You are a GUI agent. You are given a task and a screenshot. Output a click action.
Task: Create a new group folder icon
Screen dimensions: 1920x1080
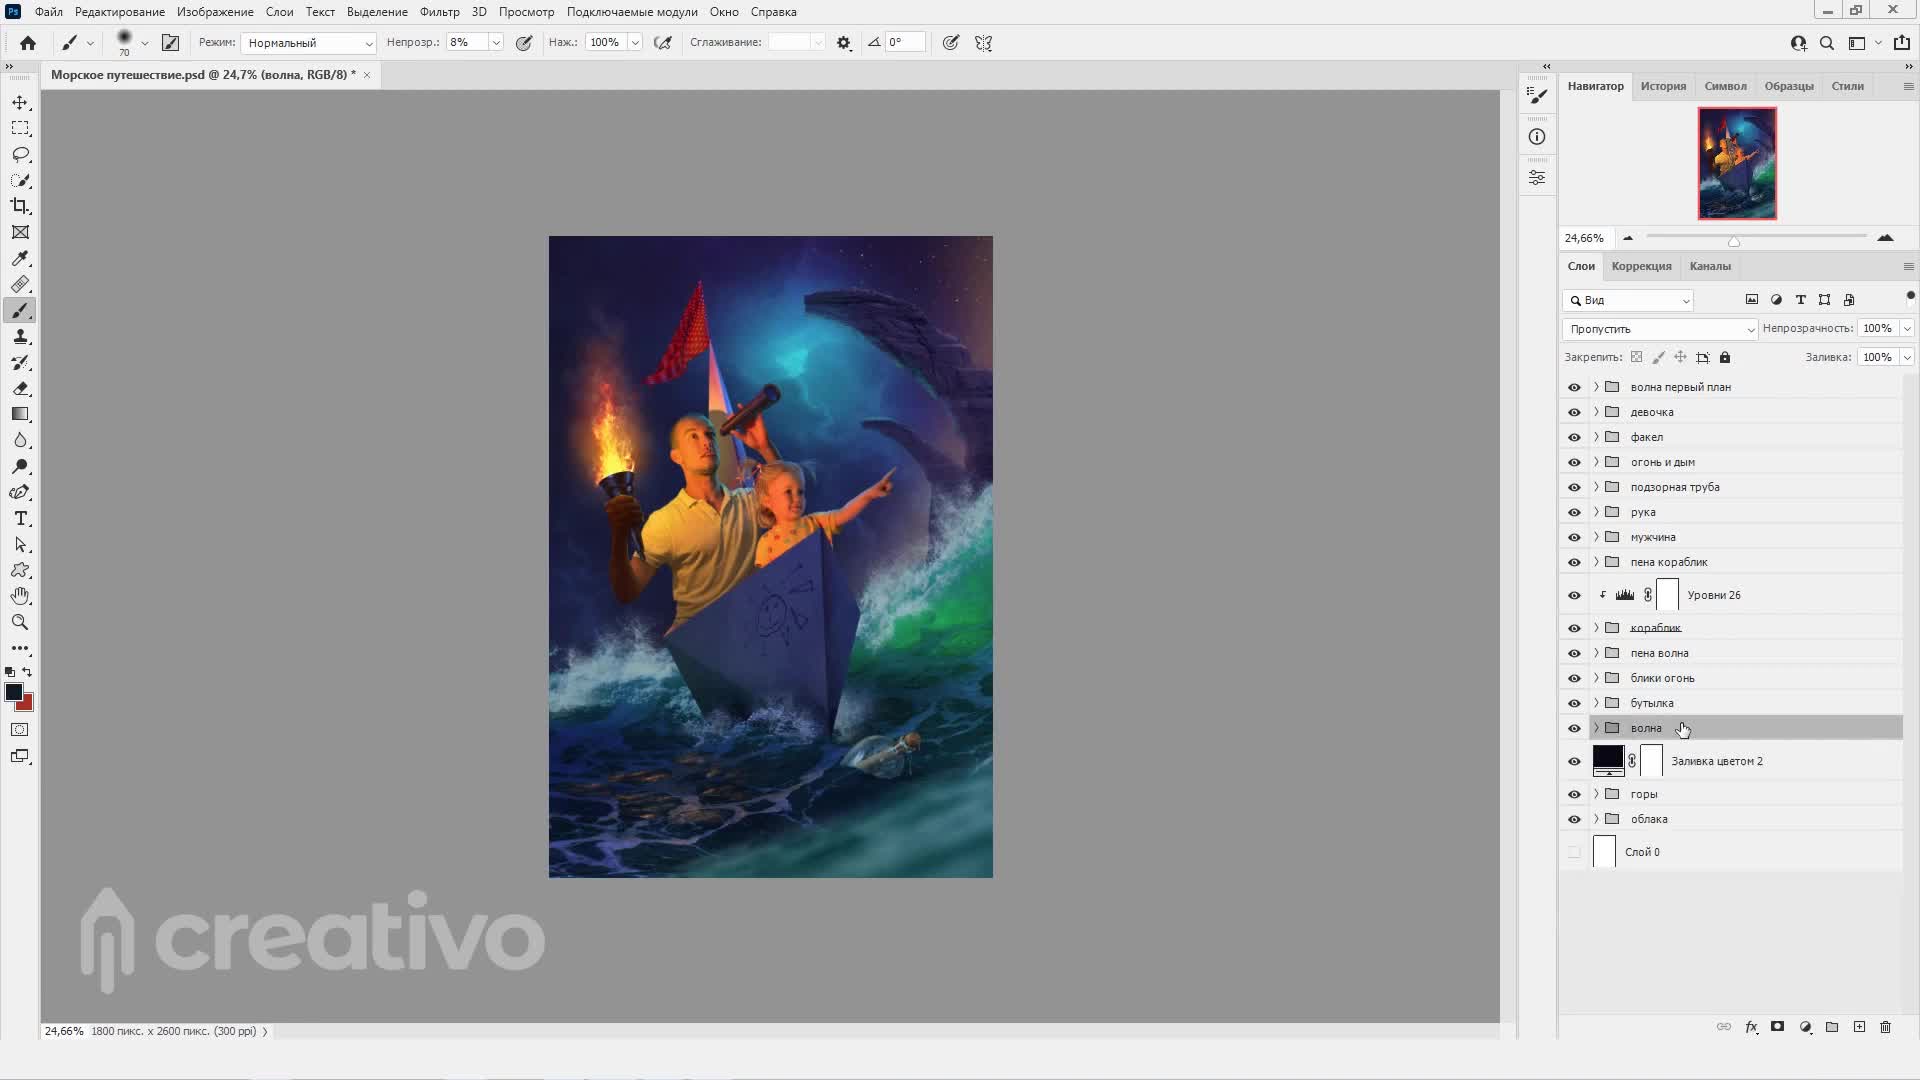[1832, 1027]
